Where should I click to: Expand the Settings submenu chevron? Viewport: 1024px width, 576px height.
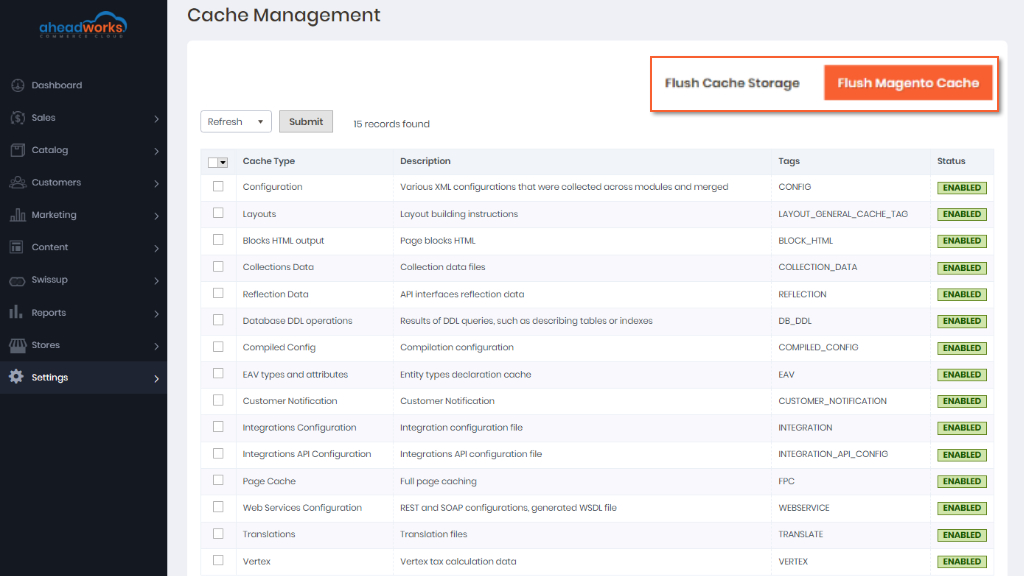pyautogui.click(x=157, y=378)
